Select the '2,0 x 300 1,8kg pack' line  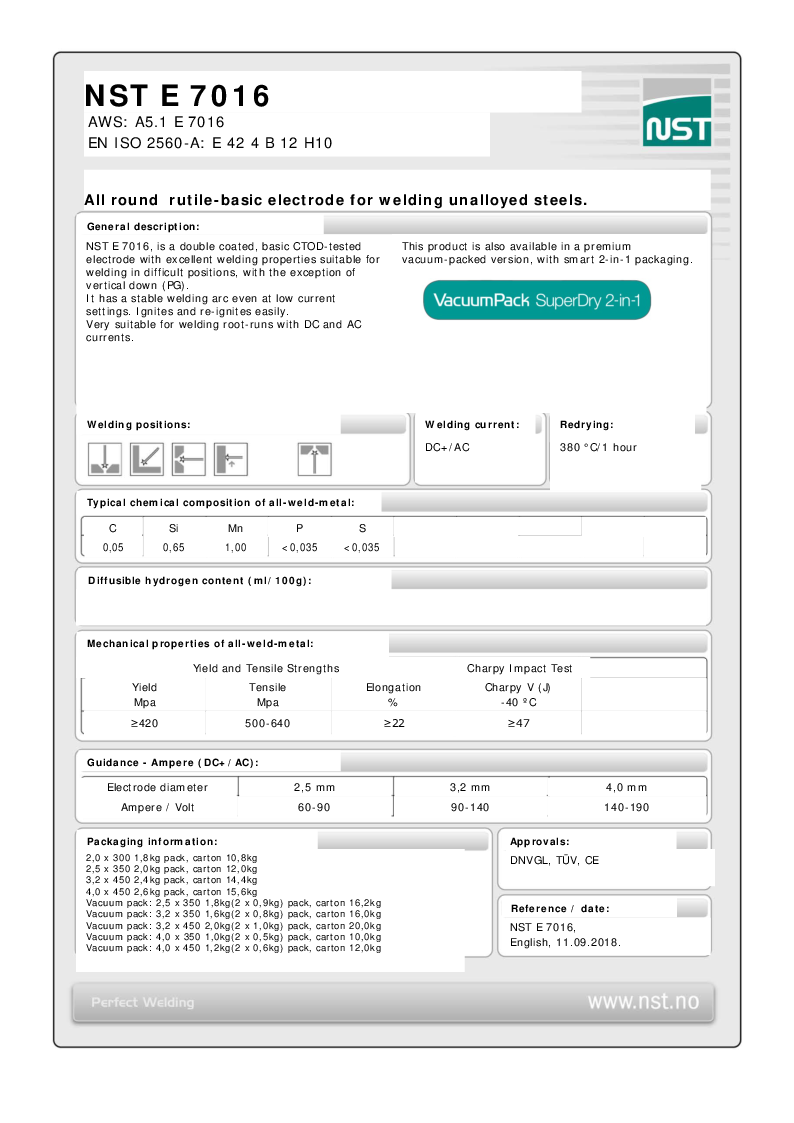click(172, 858)
